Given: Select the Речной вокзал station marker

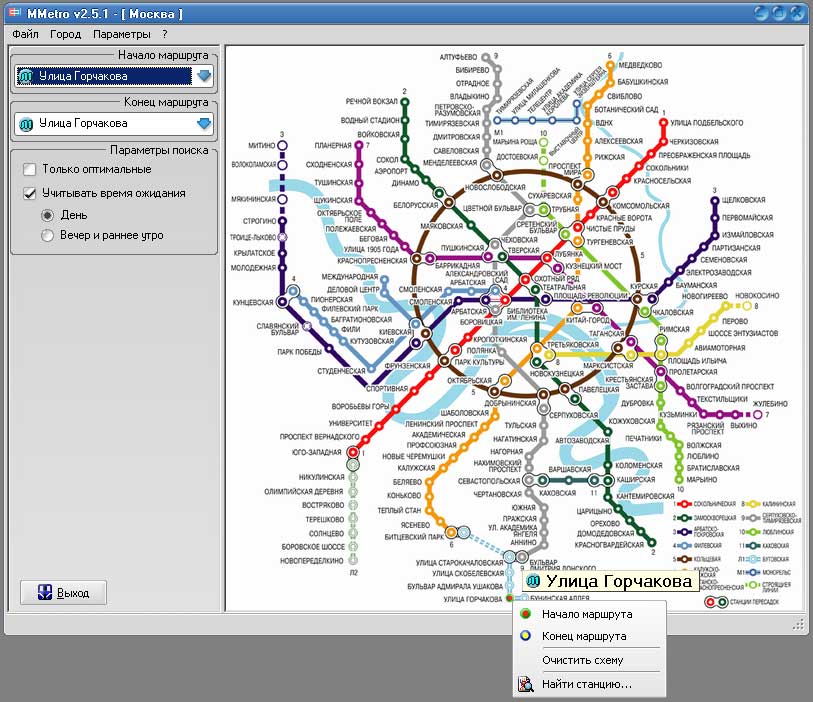Looking at the screenshot, I should [405, 102].
